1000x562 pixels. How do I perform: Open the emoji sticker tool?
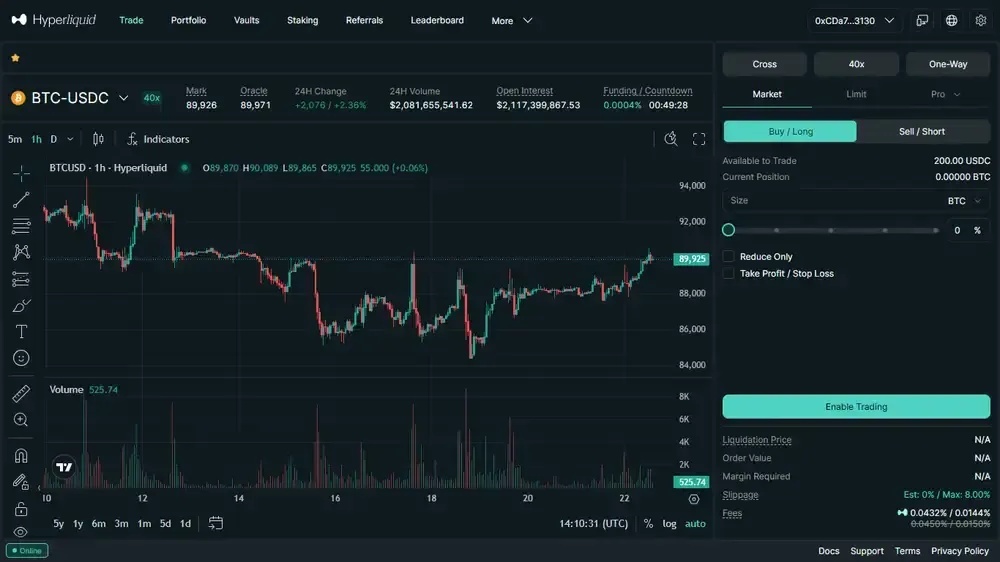tap(21, 358)
